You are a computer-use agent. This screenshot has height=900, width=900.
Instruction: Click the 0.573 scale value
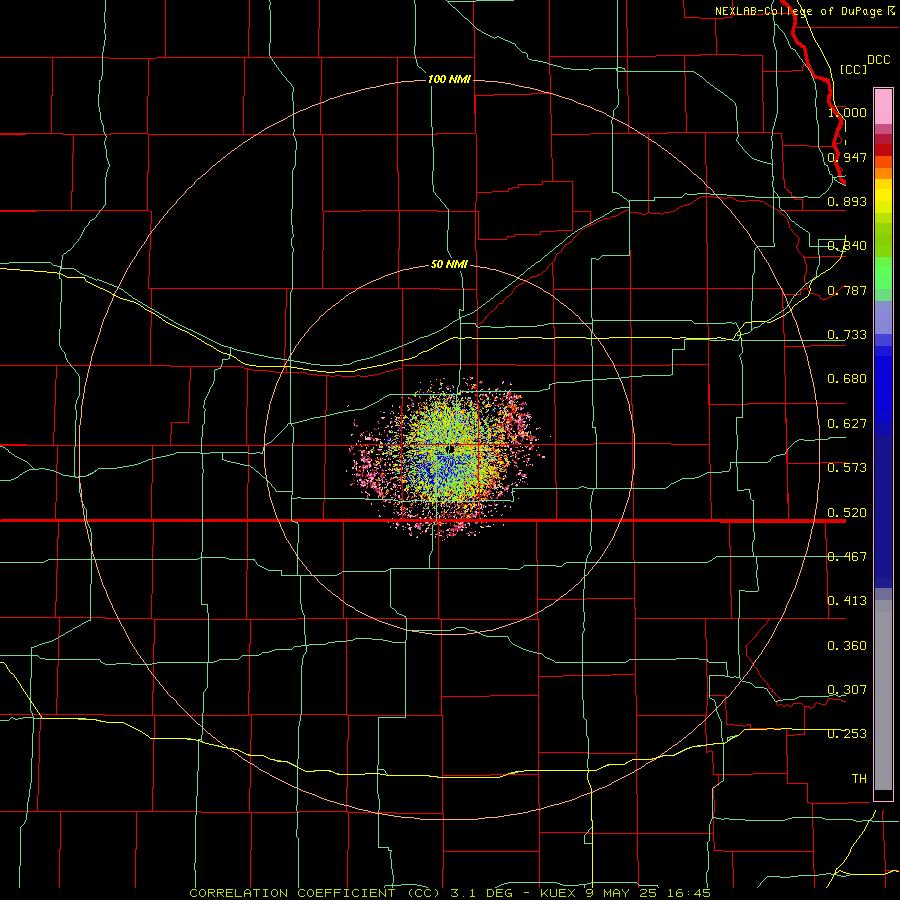coord(847,468)
